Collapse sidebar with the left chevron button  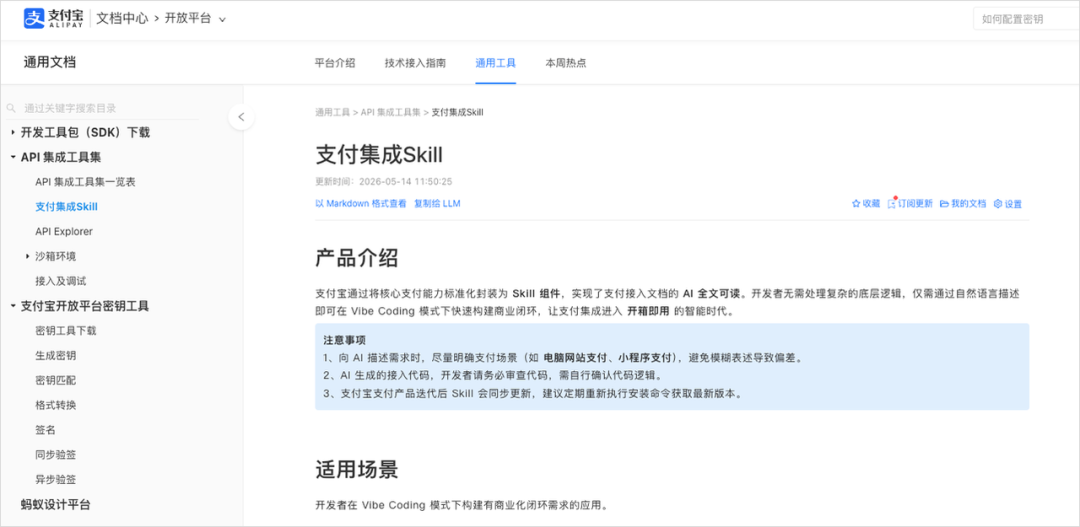(241, 117)
